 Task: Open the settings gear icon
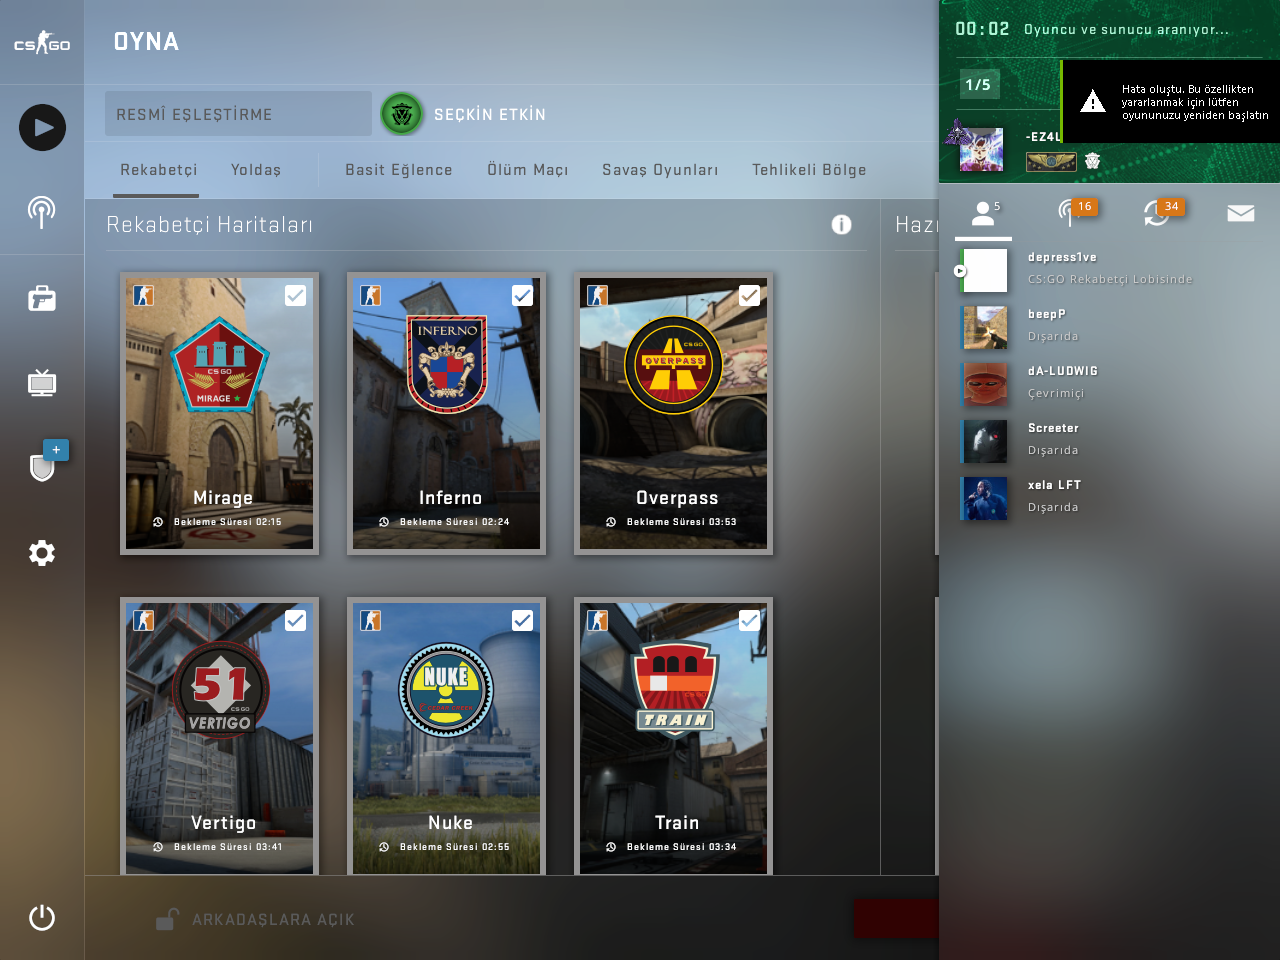point(42,553)
